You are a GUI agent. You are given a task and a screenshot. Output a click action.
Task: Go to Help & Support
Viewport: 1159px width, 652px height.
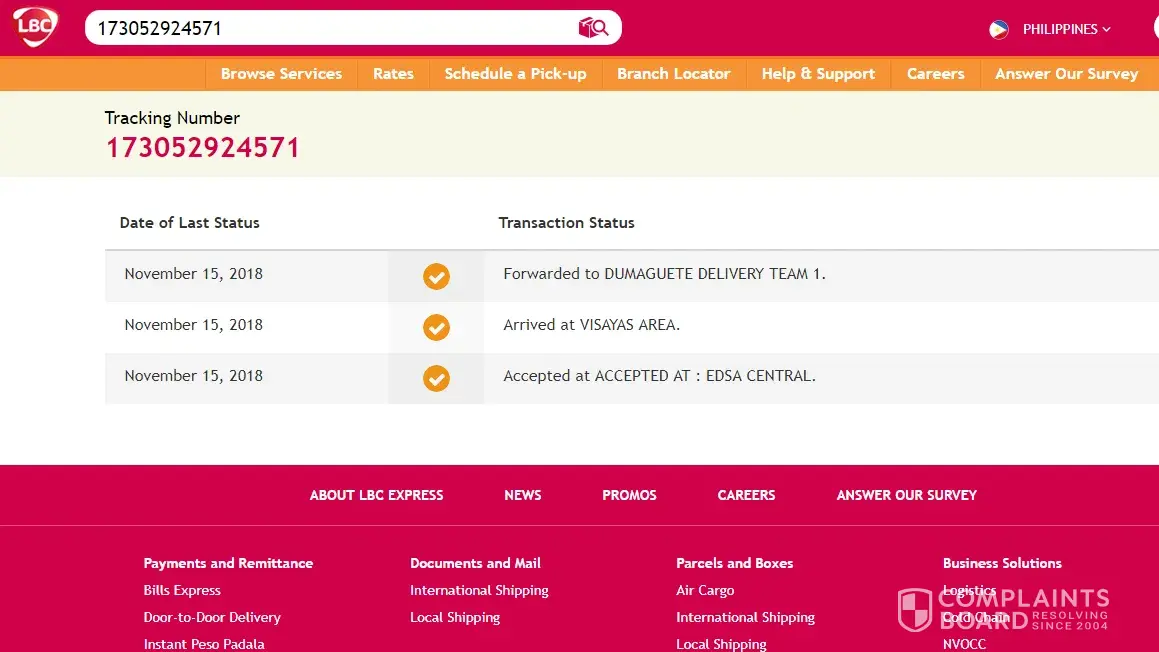tap(817, 74)
